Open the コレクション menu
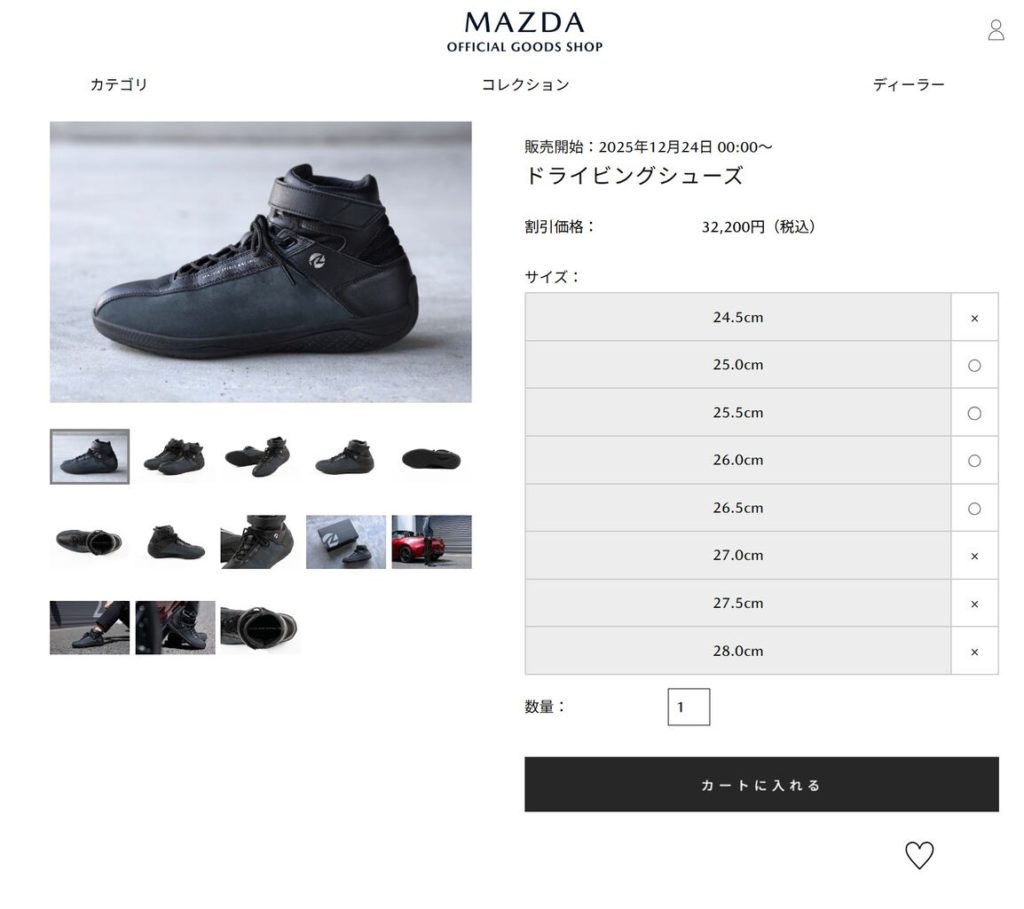Viewport: 1024px width, 909px height. pyautogui.click(x=525, y=84)
